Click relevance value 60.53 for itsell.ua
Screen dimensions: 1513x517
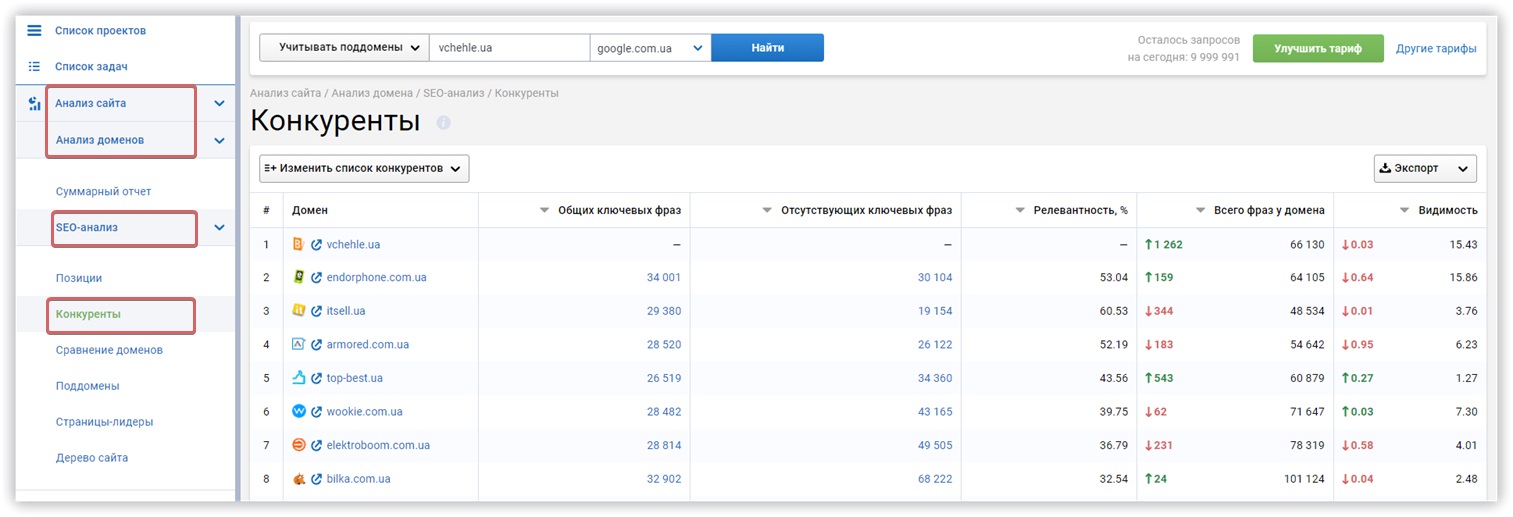[1112, 311]
